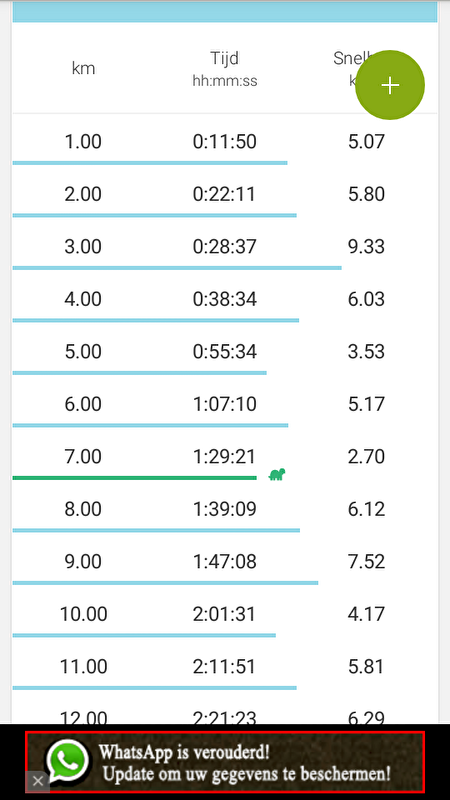Select the 4.00 km split row
Screen dimensions: 450x800
(225, 299)
